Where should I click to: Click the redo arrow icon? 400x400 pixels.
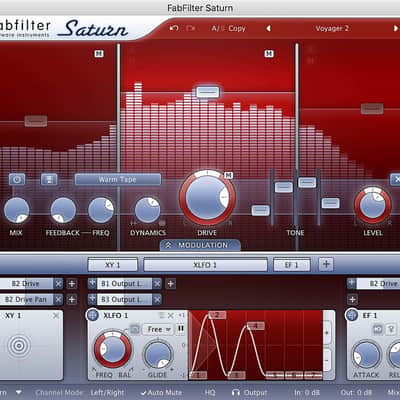tap(191, 28)
